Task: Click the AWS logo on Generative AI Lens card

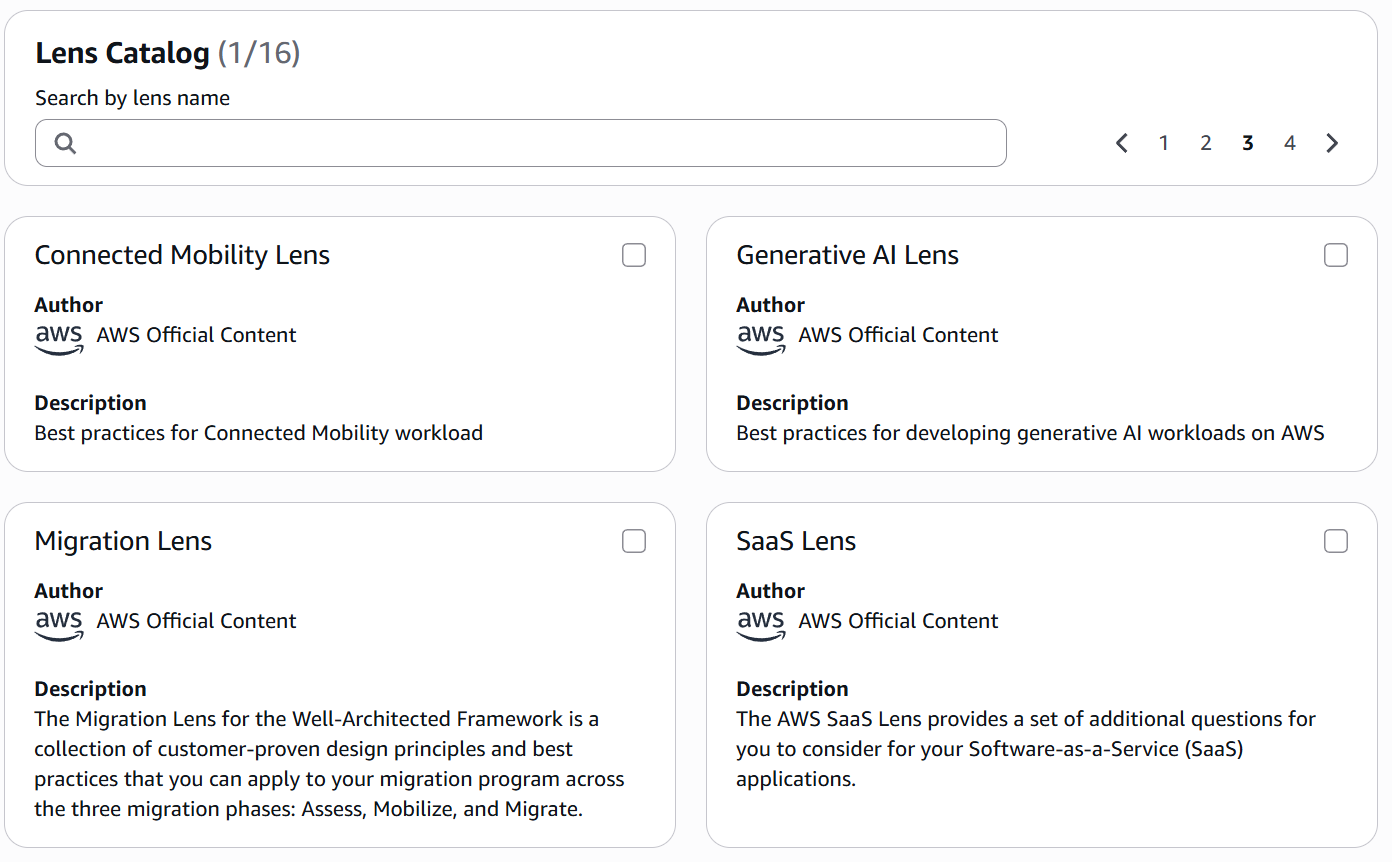Action: [x=761, y=337]
